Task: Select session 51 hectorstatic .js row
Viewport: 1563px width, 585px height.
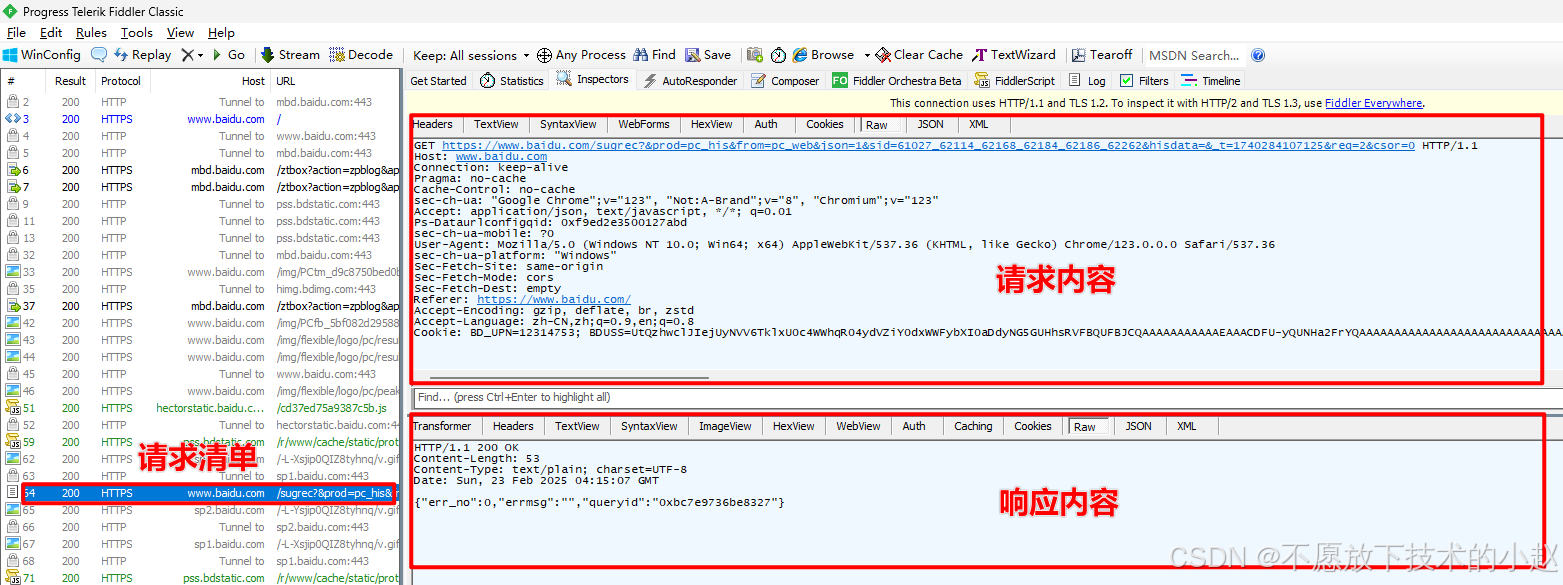Action: [x=201, y=408]
